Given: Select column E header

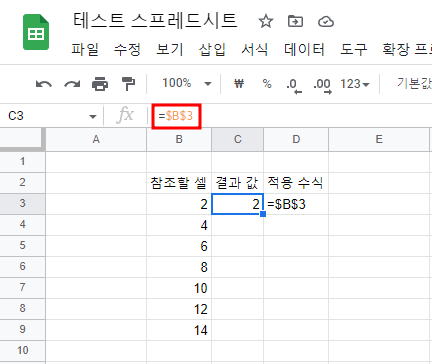Looking at the screenshot, I should tap(379, 139).
